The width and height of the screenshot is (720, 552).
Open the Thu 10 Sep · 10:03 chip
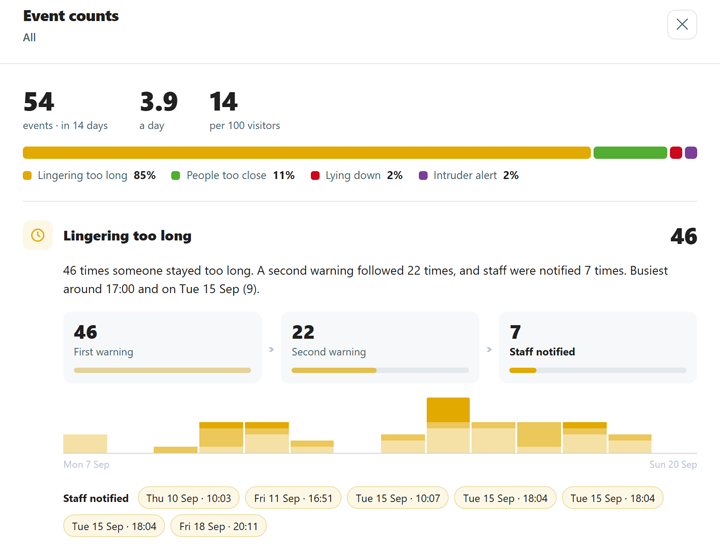[x=189, y=498]
